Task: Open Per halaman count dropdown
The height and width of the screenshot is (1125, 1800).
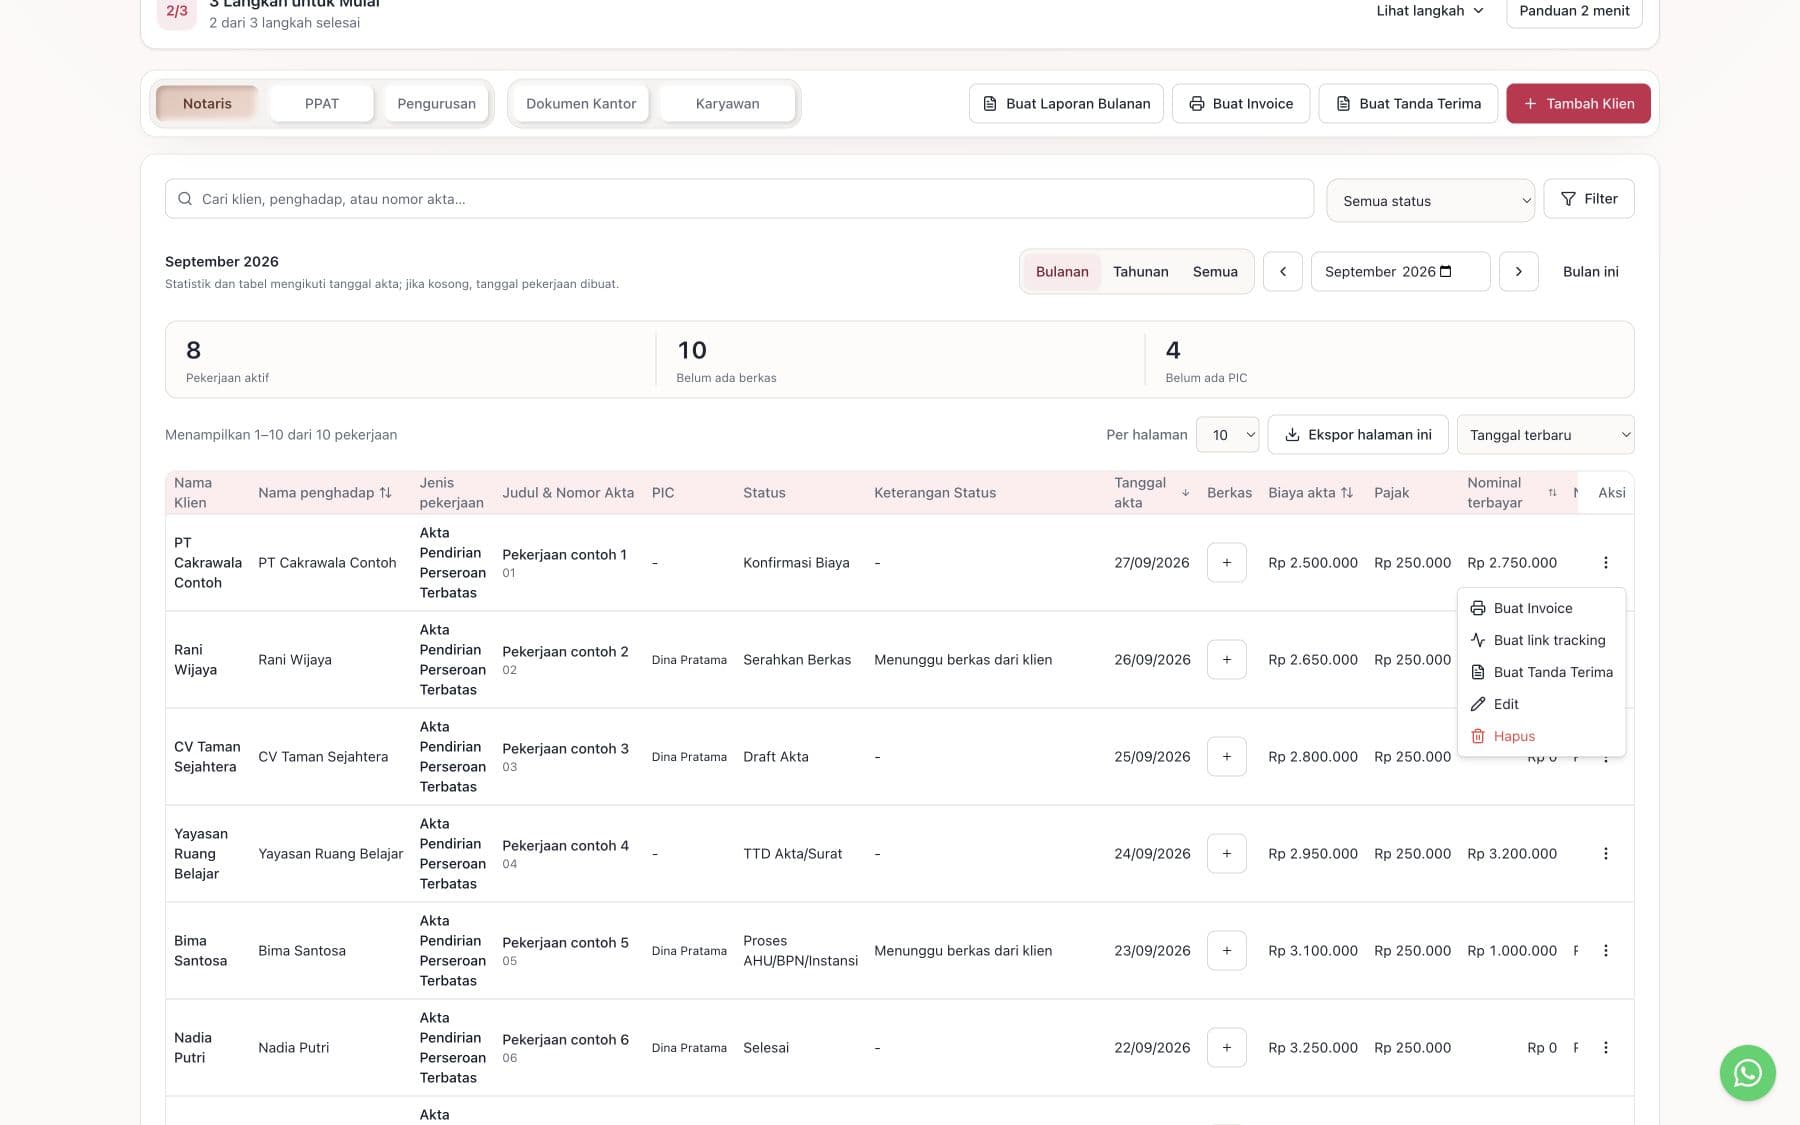Action: [x=1227, y=435]
